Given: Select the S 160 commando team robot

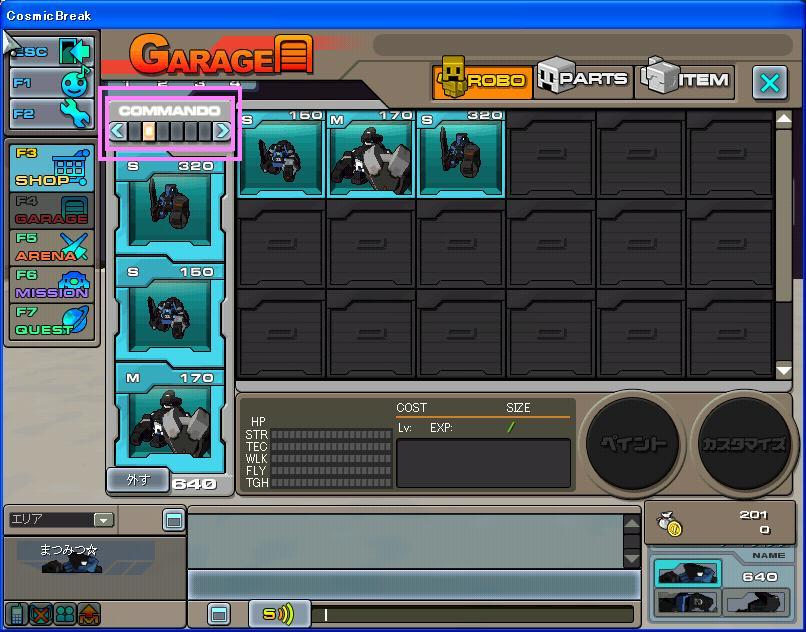Looking at the screenshot, I should (x=170, y=311).
